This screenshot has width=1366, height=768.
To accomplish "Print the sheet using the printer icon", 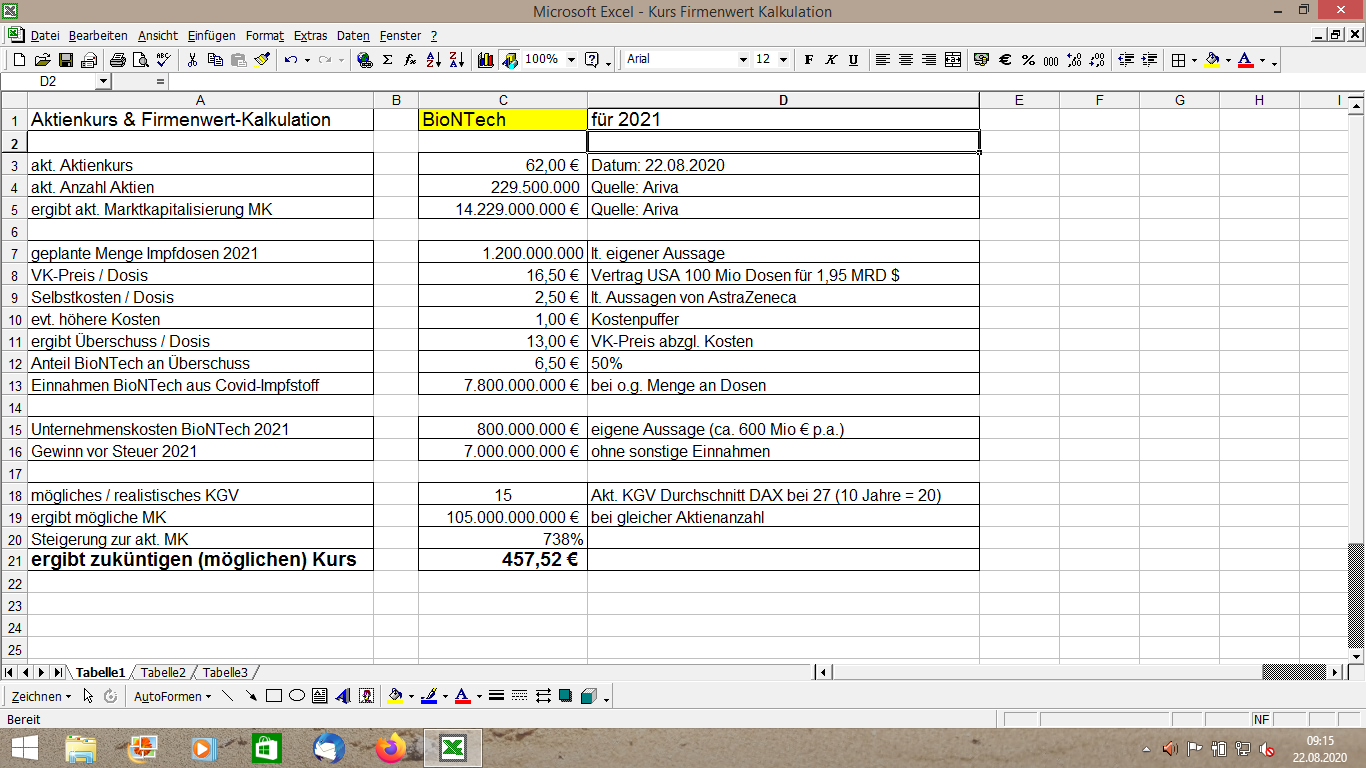I will (117, 60).
